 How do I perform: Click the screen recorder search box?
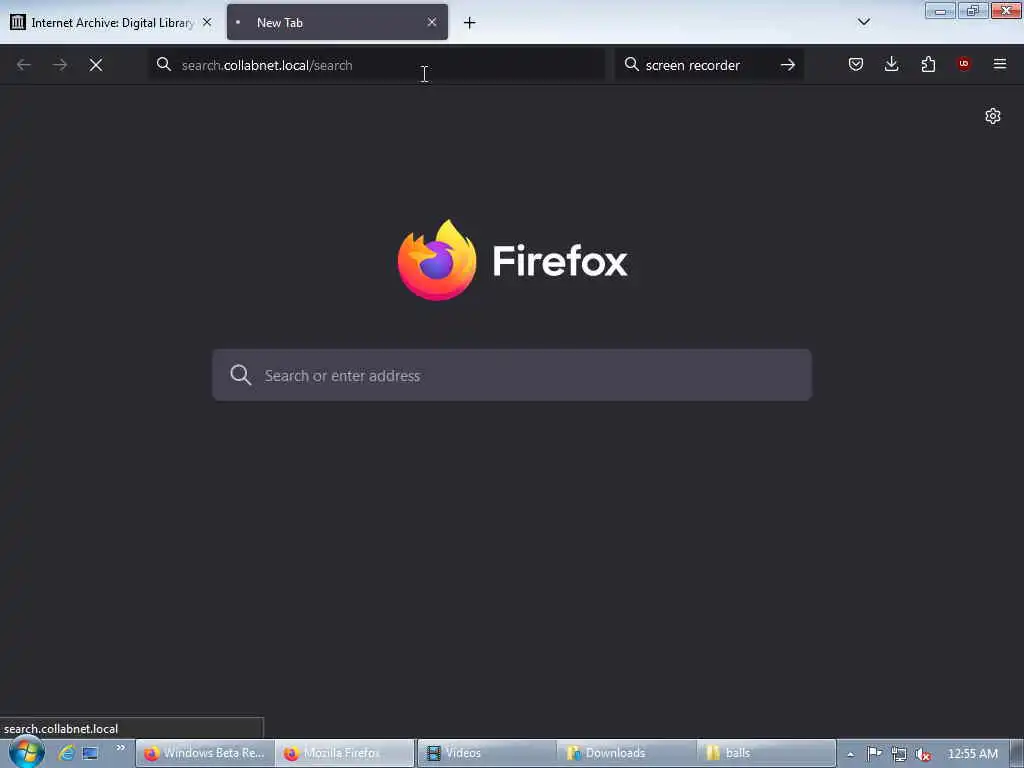tap(709, 65)
